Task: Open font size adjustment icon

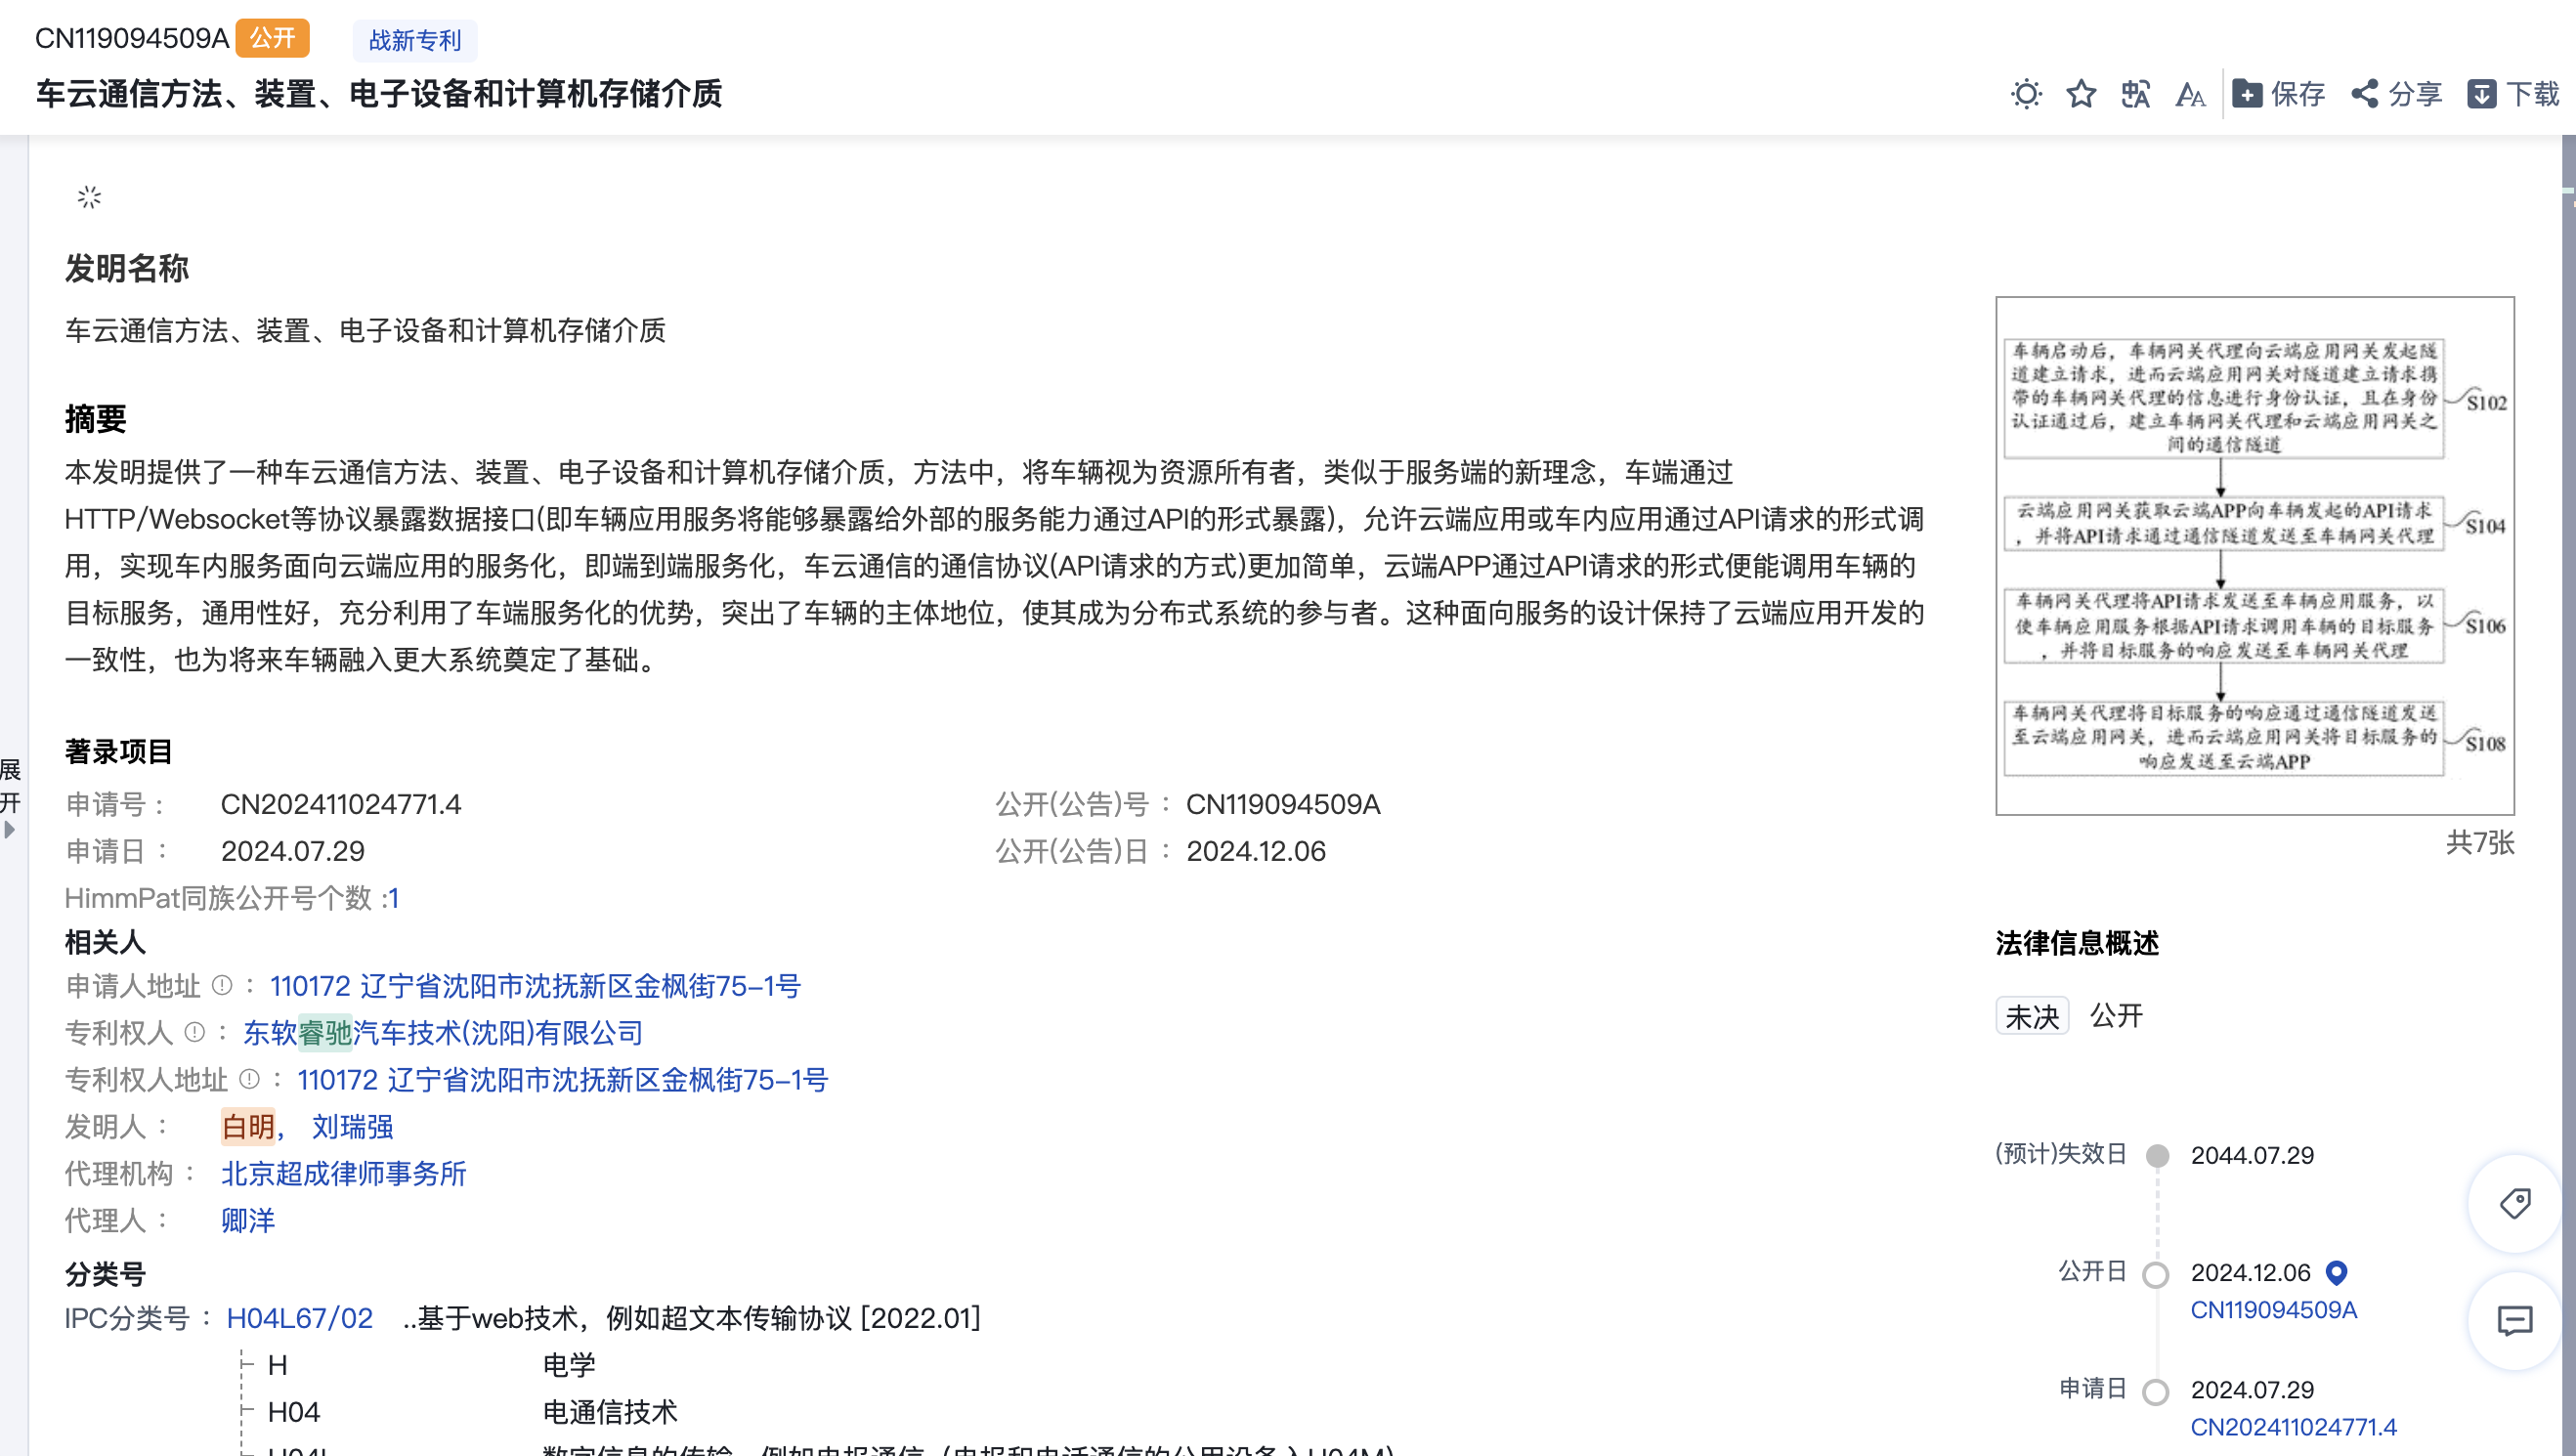Action: coord(2190,94)
